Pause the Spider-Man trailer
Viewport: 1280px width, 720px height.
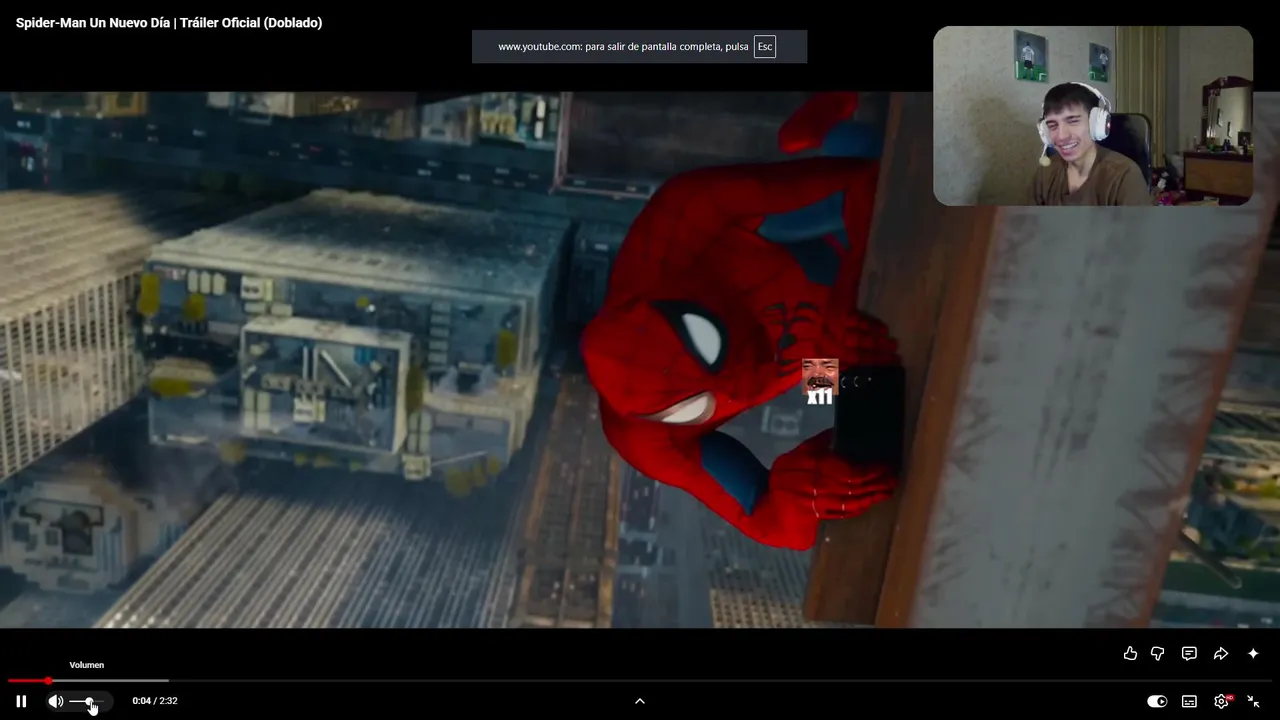pos(21,701)
